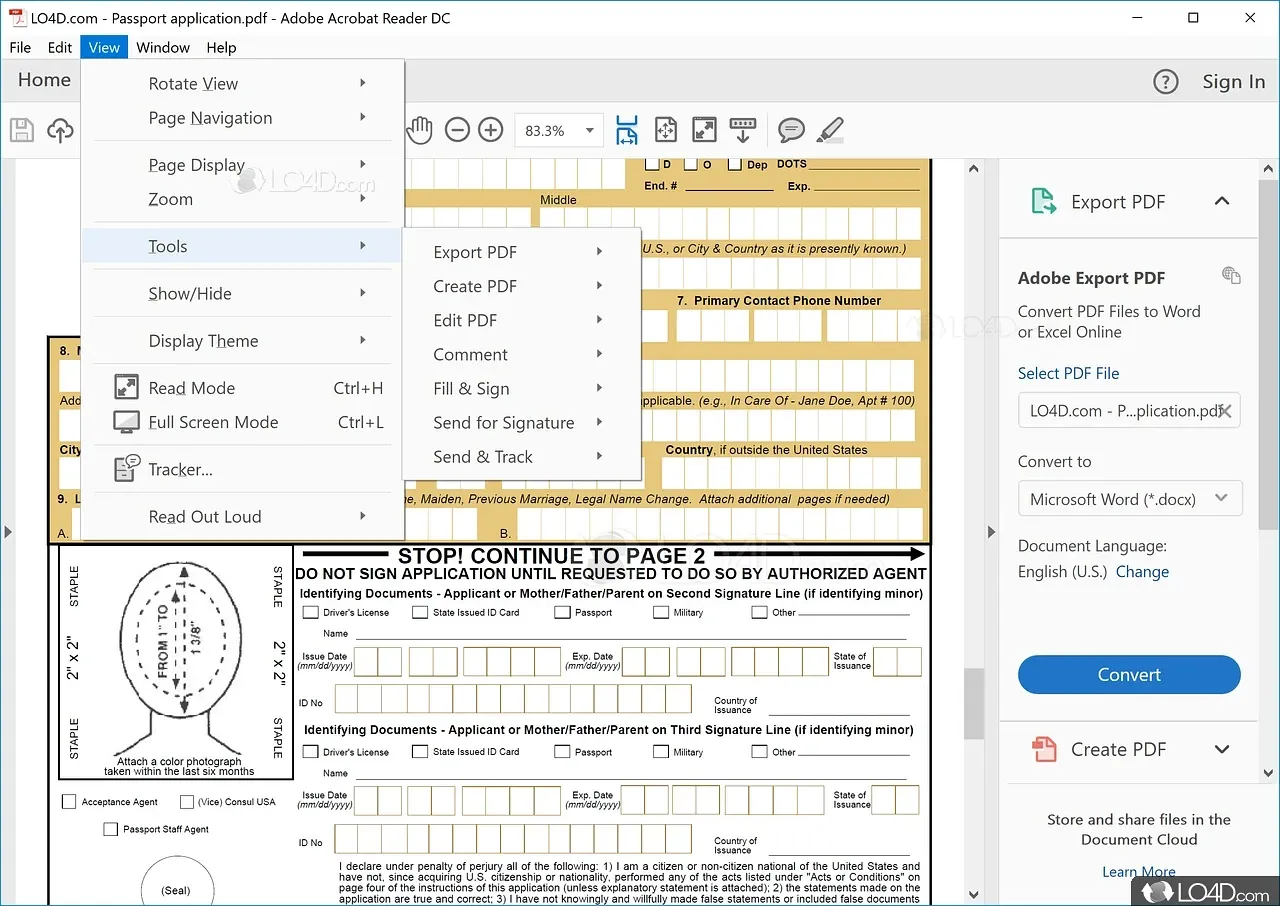This screenshot has height=906, width=1280.
Task: Select the Highlight text pen tool
Action: point(830,130)
